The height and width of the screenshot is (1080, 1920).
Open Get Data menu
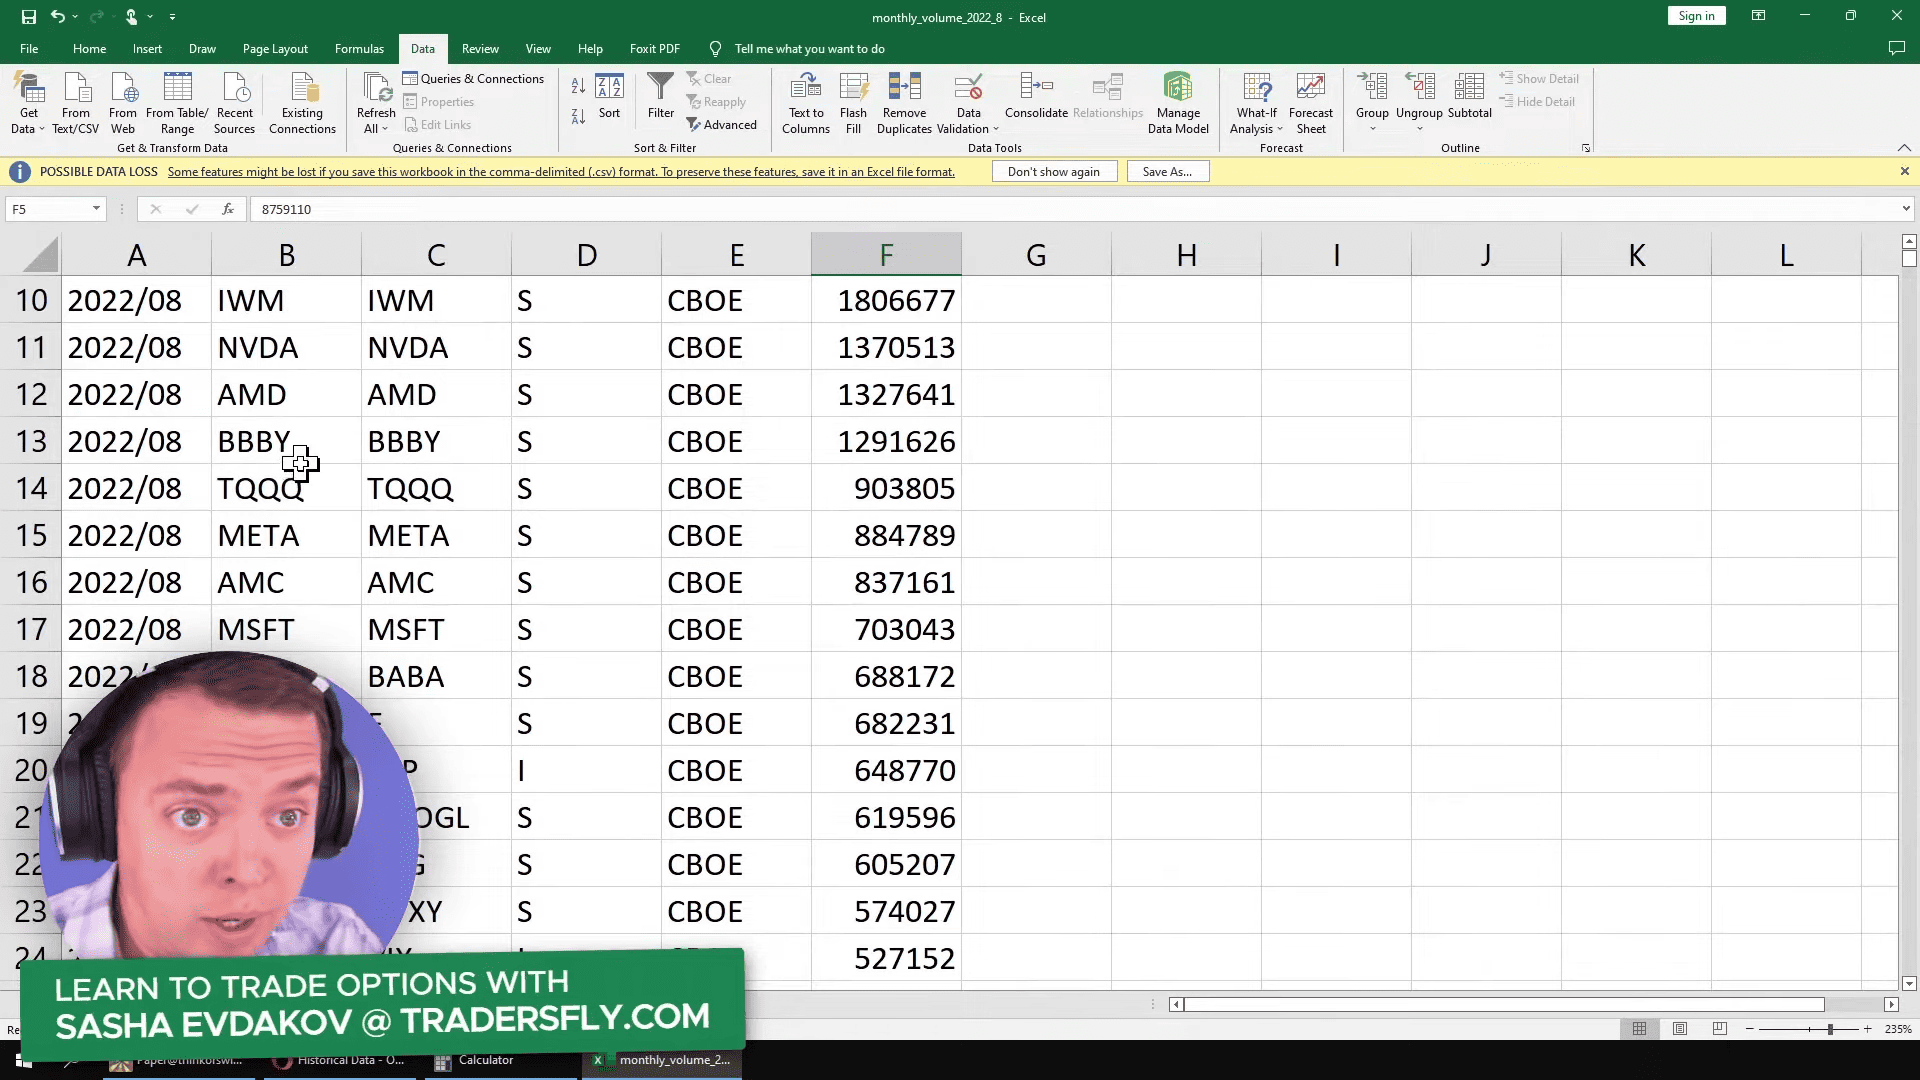28,103
